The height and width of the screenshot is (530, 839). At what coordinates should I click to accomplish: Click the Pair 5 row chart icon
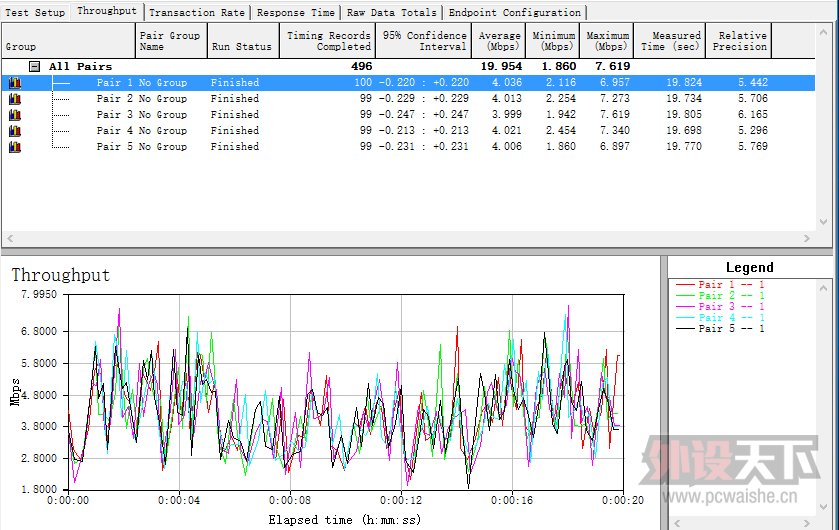[x=15, y=147]
